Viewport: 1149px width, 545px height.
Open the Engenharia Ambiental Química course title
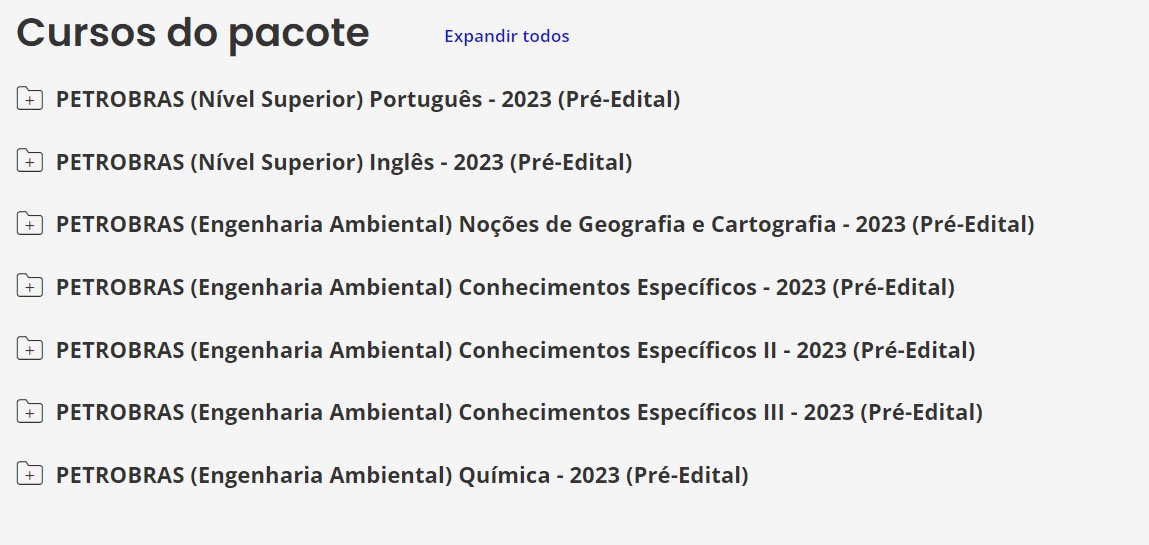tap(402, 475)
